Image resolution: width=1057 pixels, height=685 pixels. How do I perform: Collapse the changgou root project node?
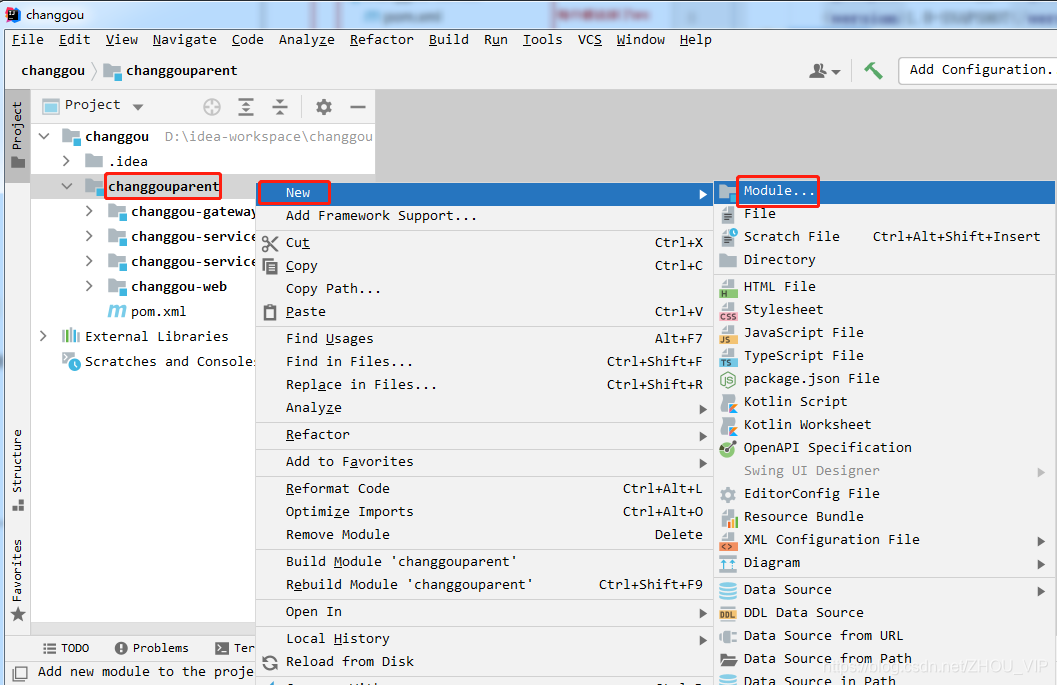[x=44, y=136]
